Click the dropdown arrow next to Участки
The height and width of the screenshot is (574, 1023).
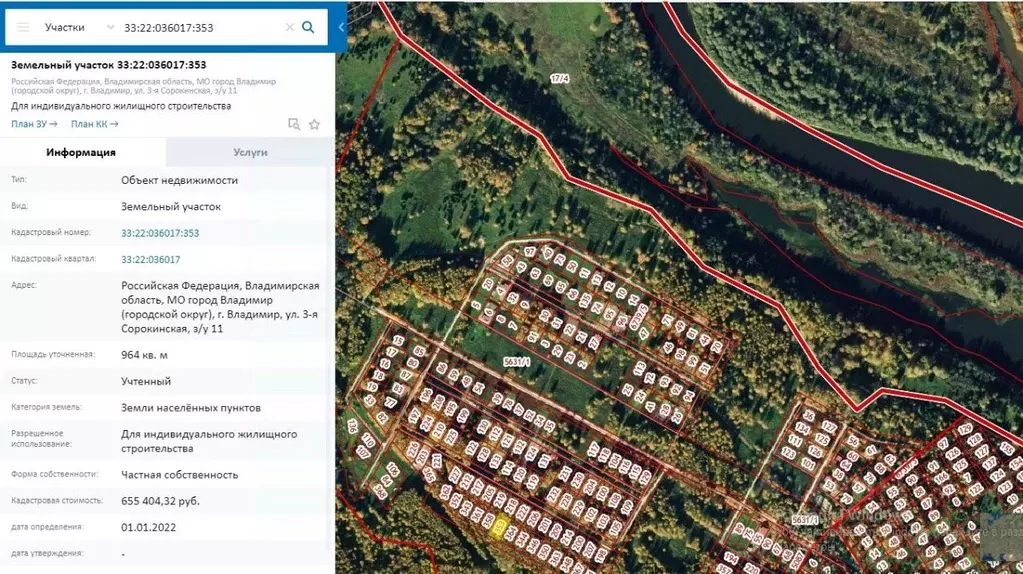(x=110, y=27)
